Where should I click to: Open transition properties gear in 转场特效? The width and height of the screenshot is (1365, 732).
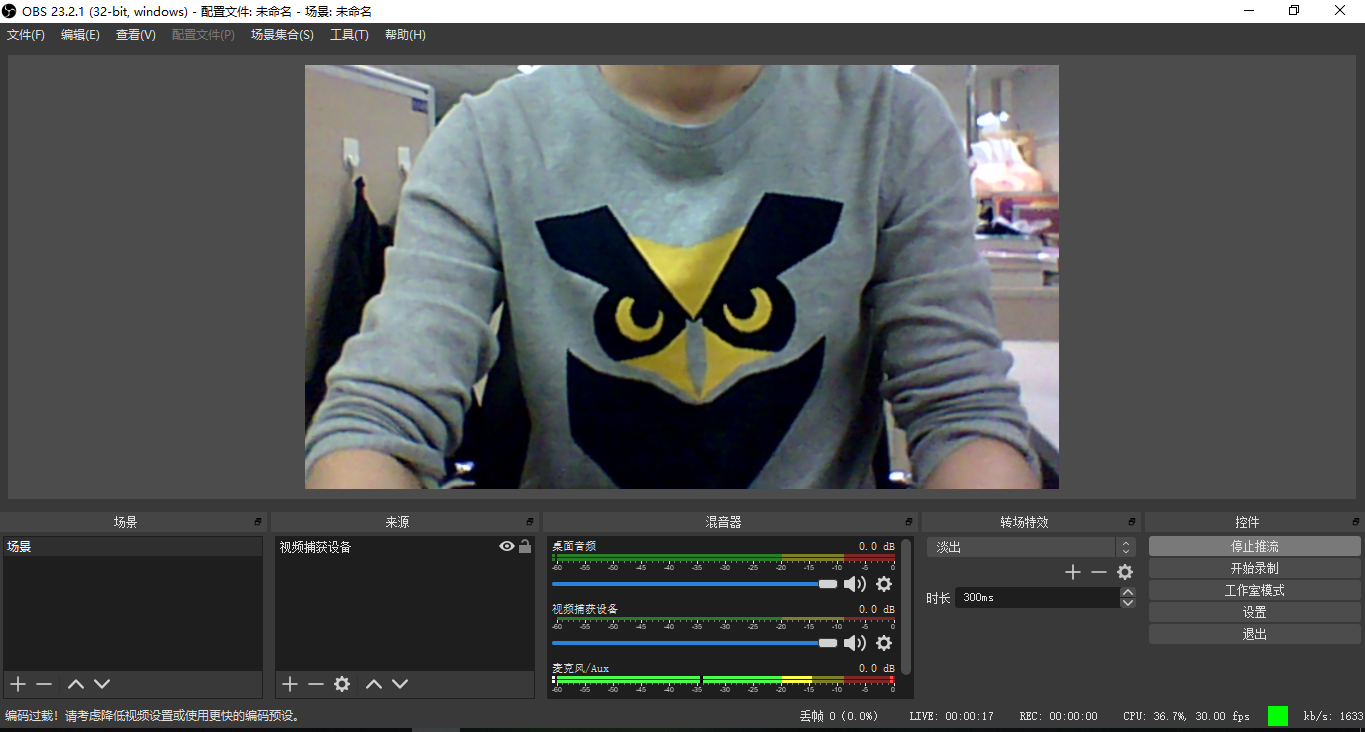coord(1125,572)
